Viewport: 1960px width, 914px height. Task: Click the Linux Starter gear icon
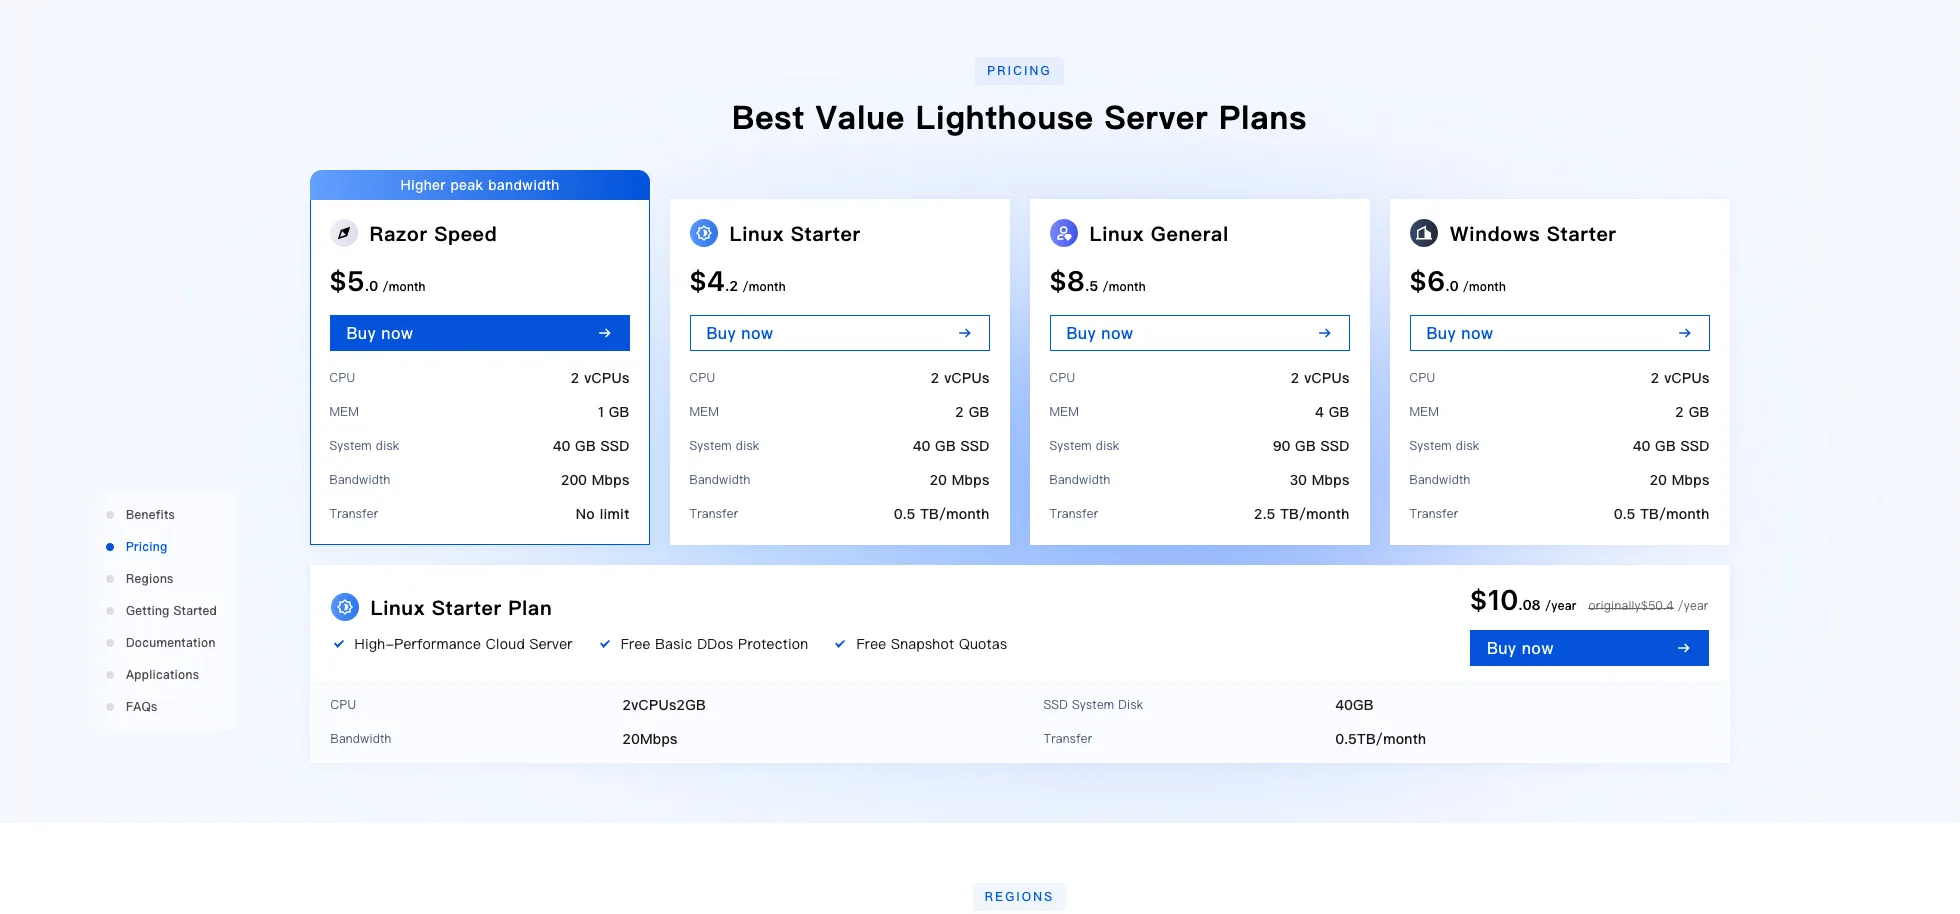coord(704,233)
